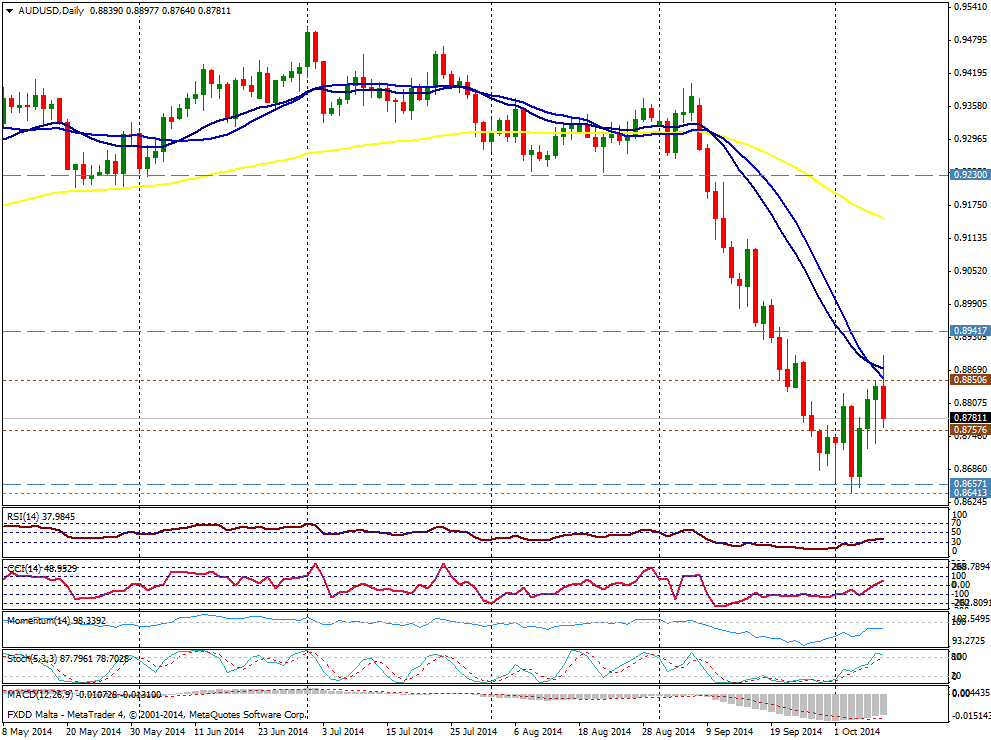The image size is (991, 740).
Task: Select the 8 May 2014 date label
Action: tap(28, 732)
